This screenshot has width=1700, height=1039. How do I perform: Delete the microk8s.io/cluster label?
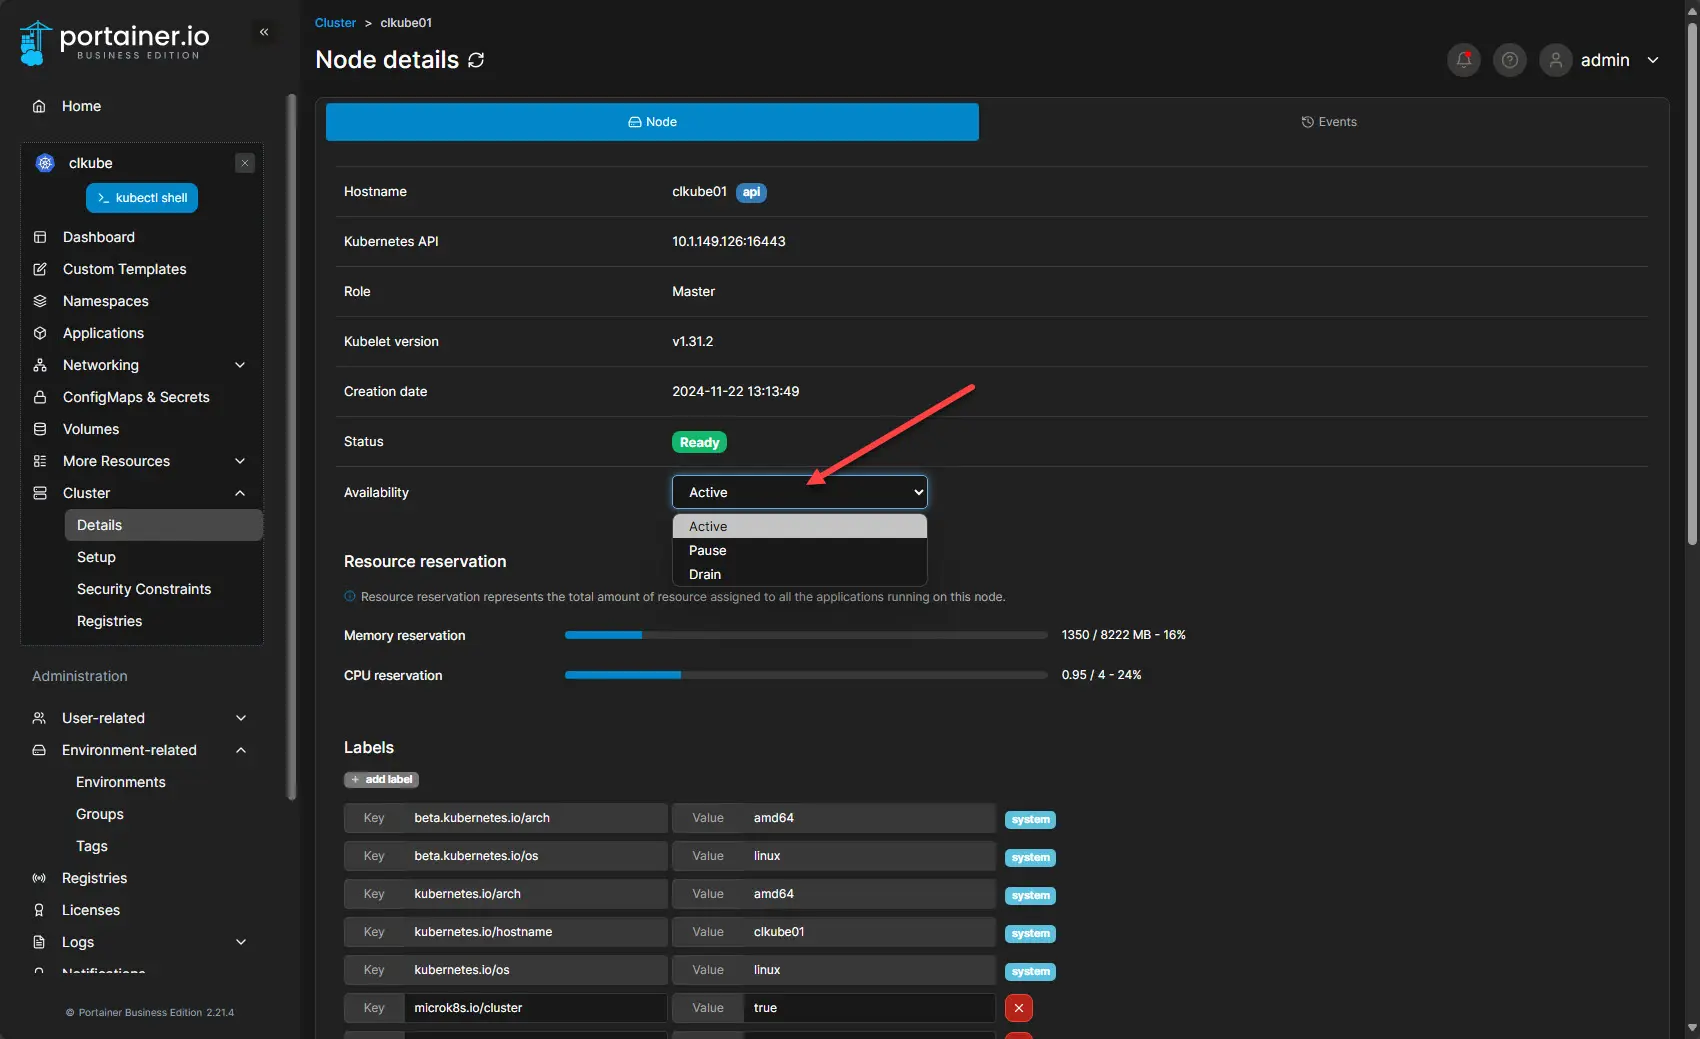[x=1018, y=1008]
